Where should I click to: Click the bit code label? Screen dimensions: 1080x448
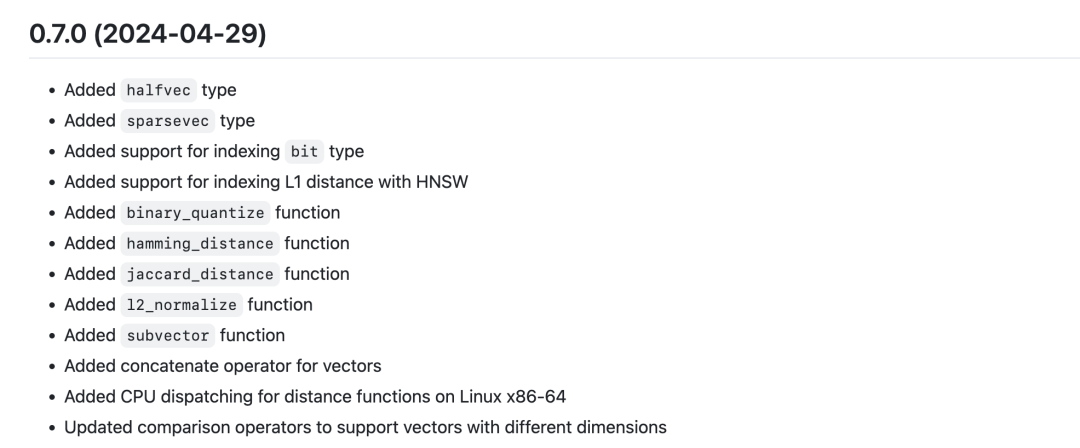306,152
